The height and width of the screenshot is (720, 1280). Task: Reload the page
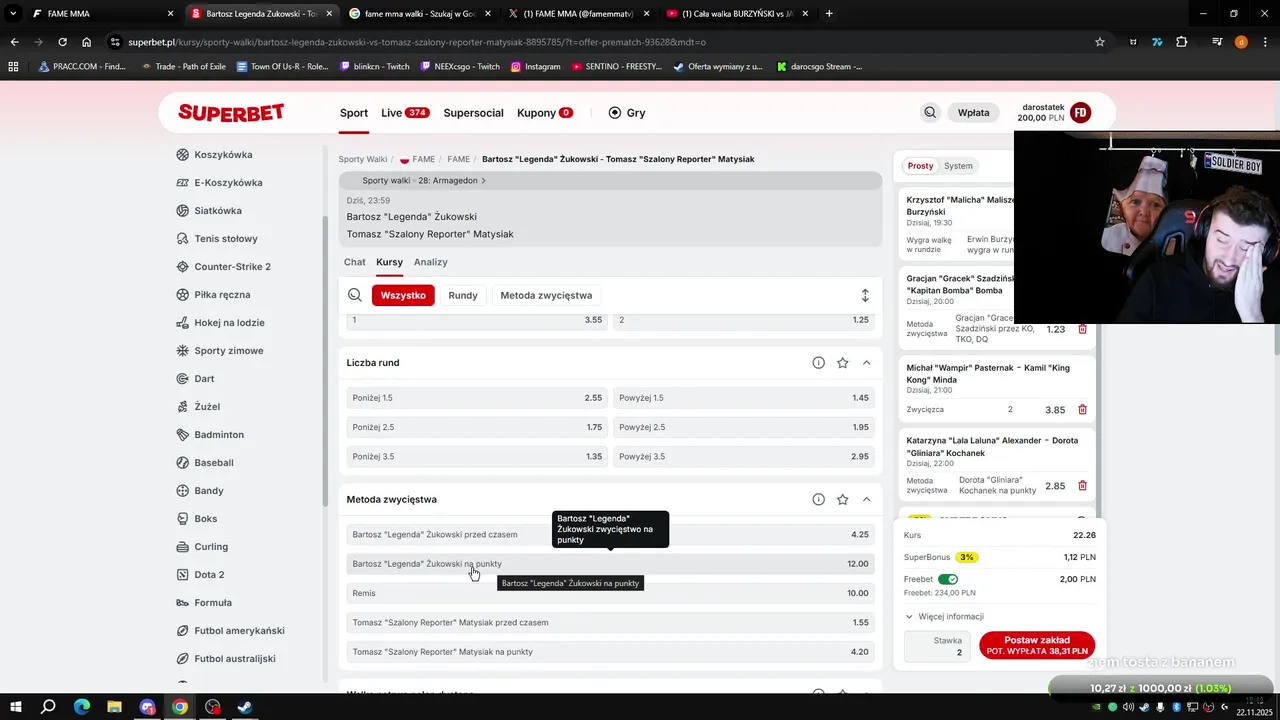[x=62, y=42]
